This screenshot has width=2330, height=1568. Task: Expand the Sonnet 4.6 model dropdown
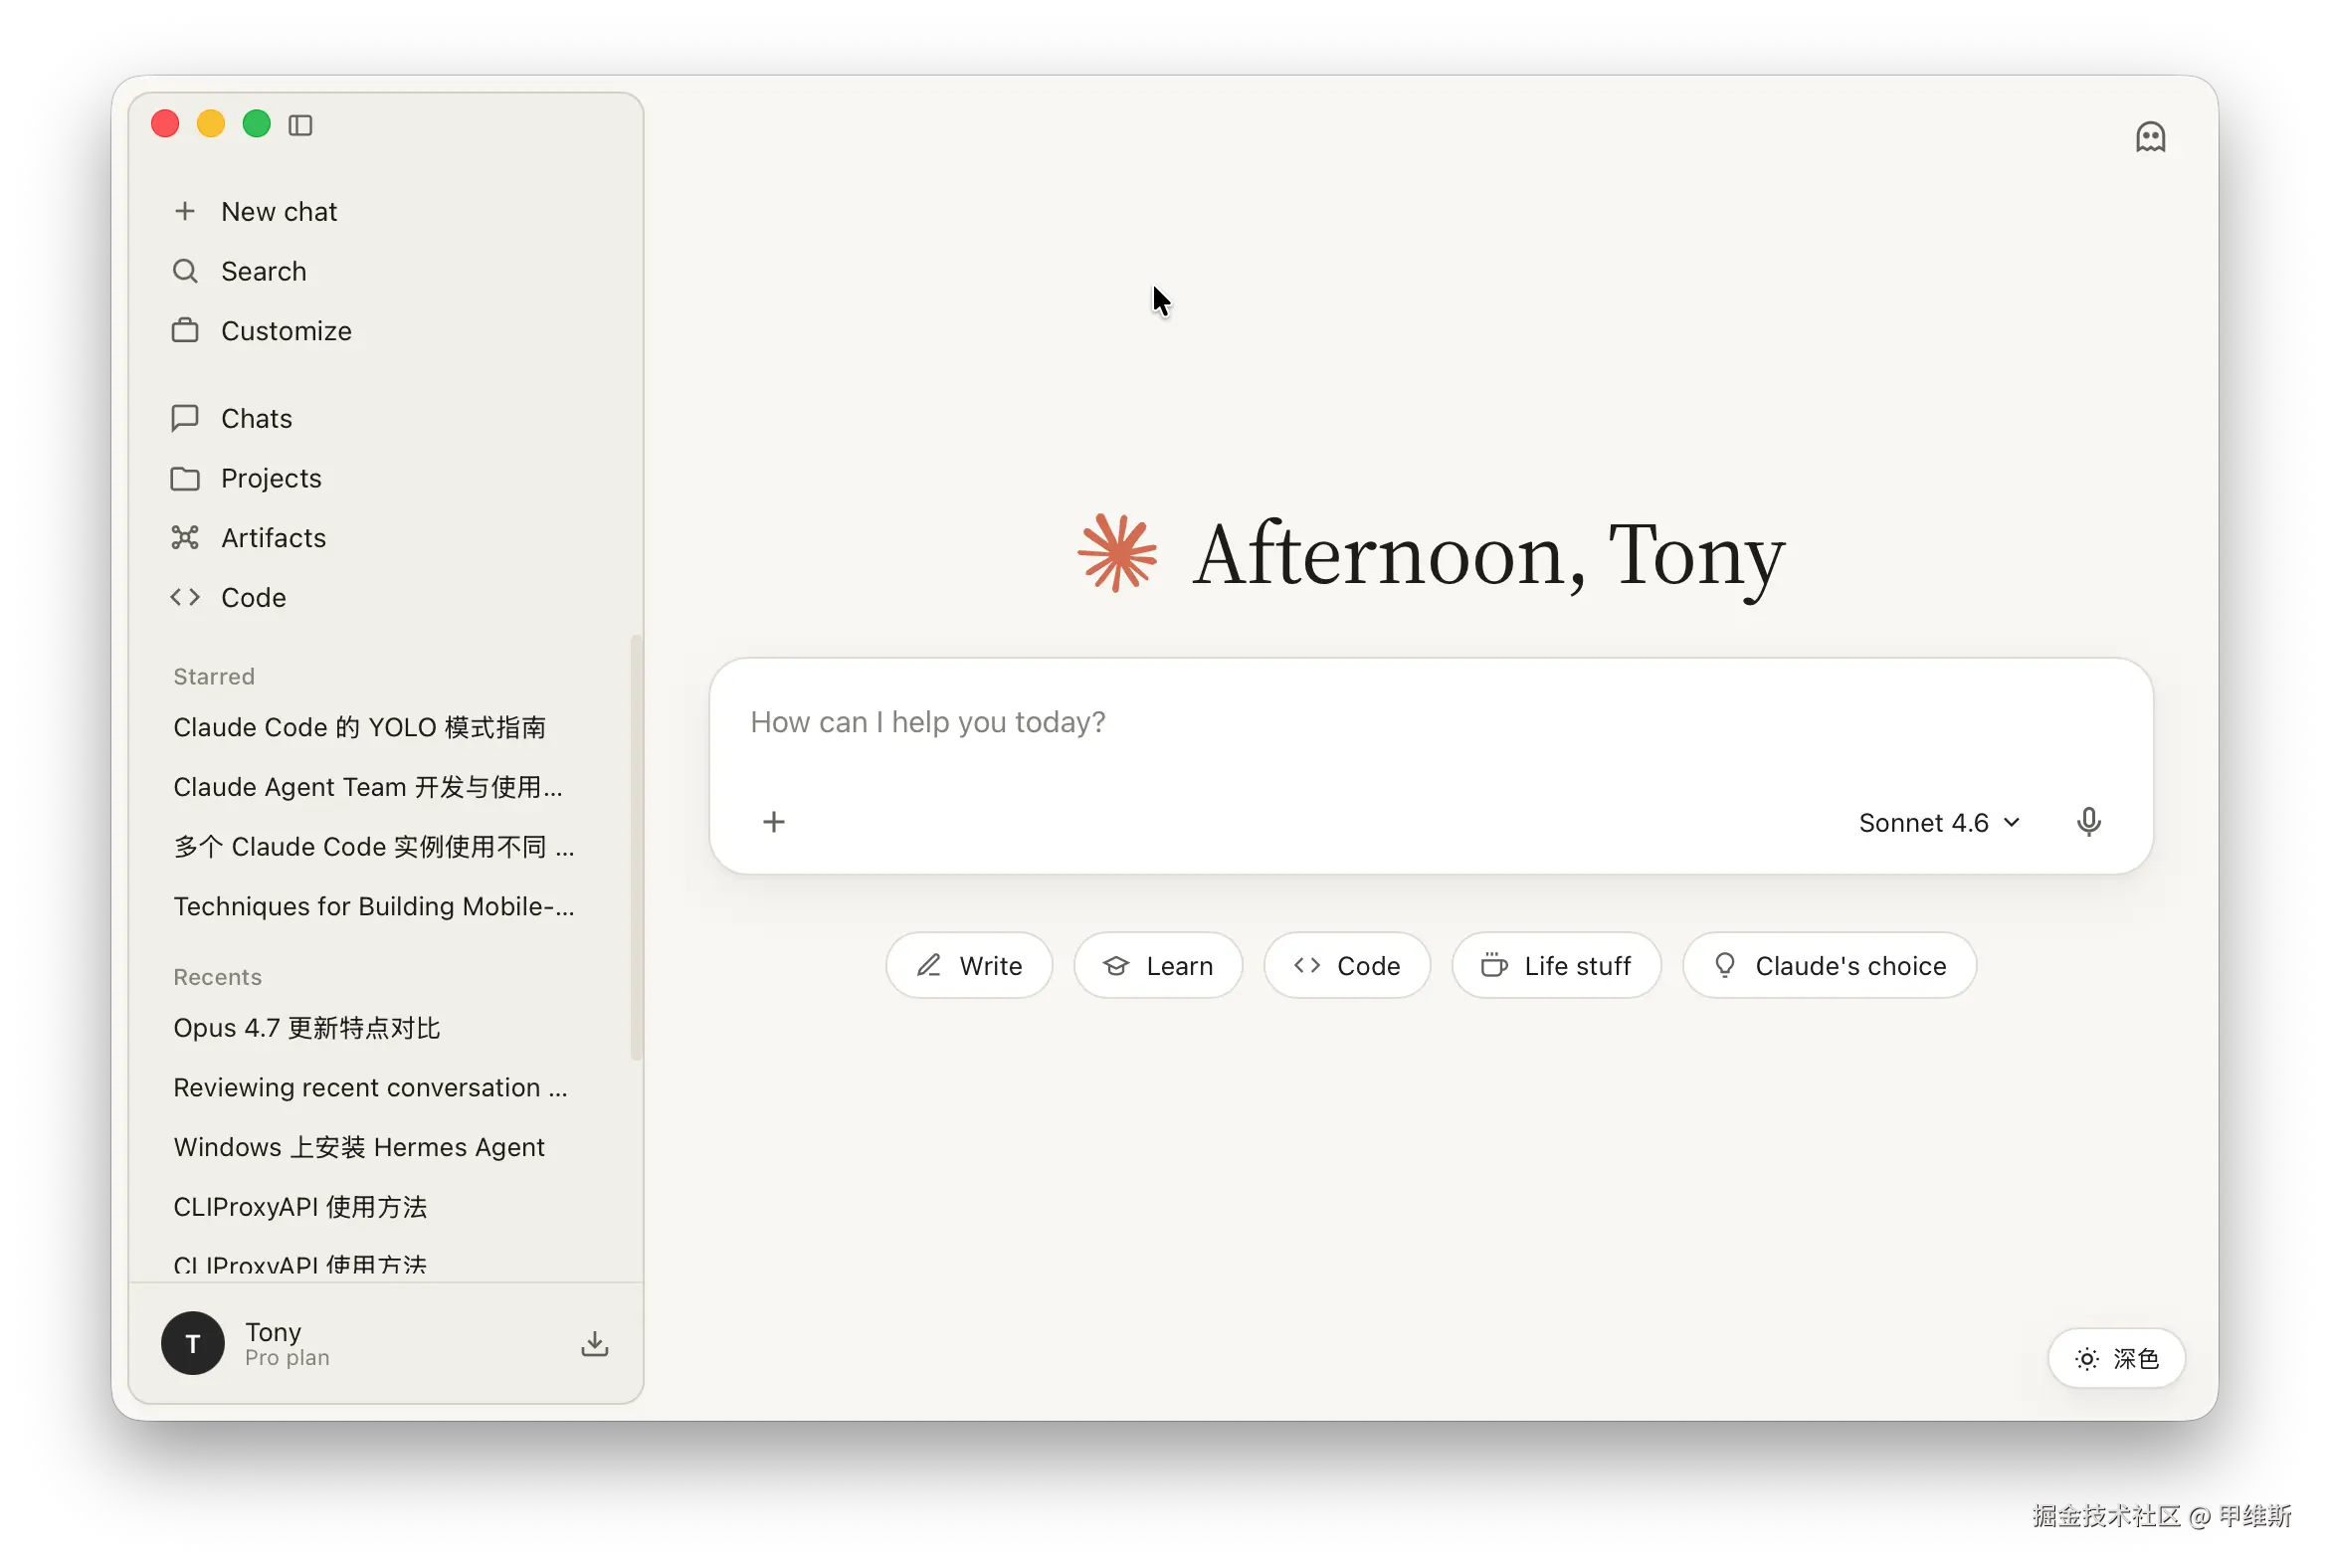[1939, 822]
